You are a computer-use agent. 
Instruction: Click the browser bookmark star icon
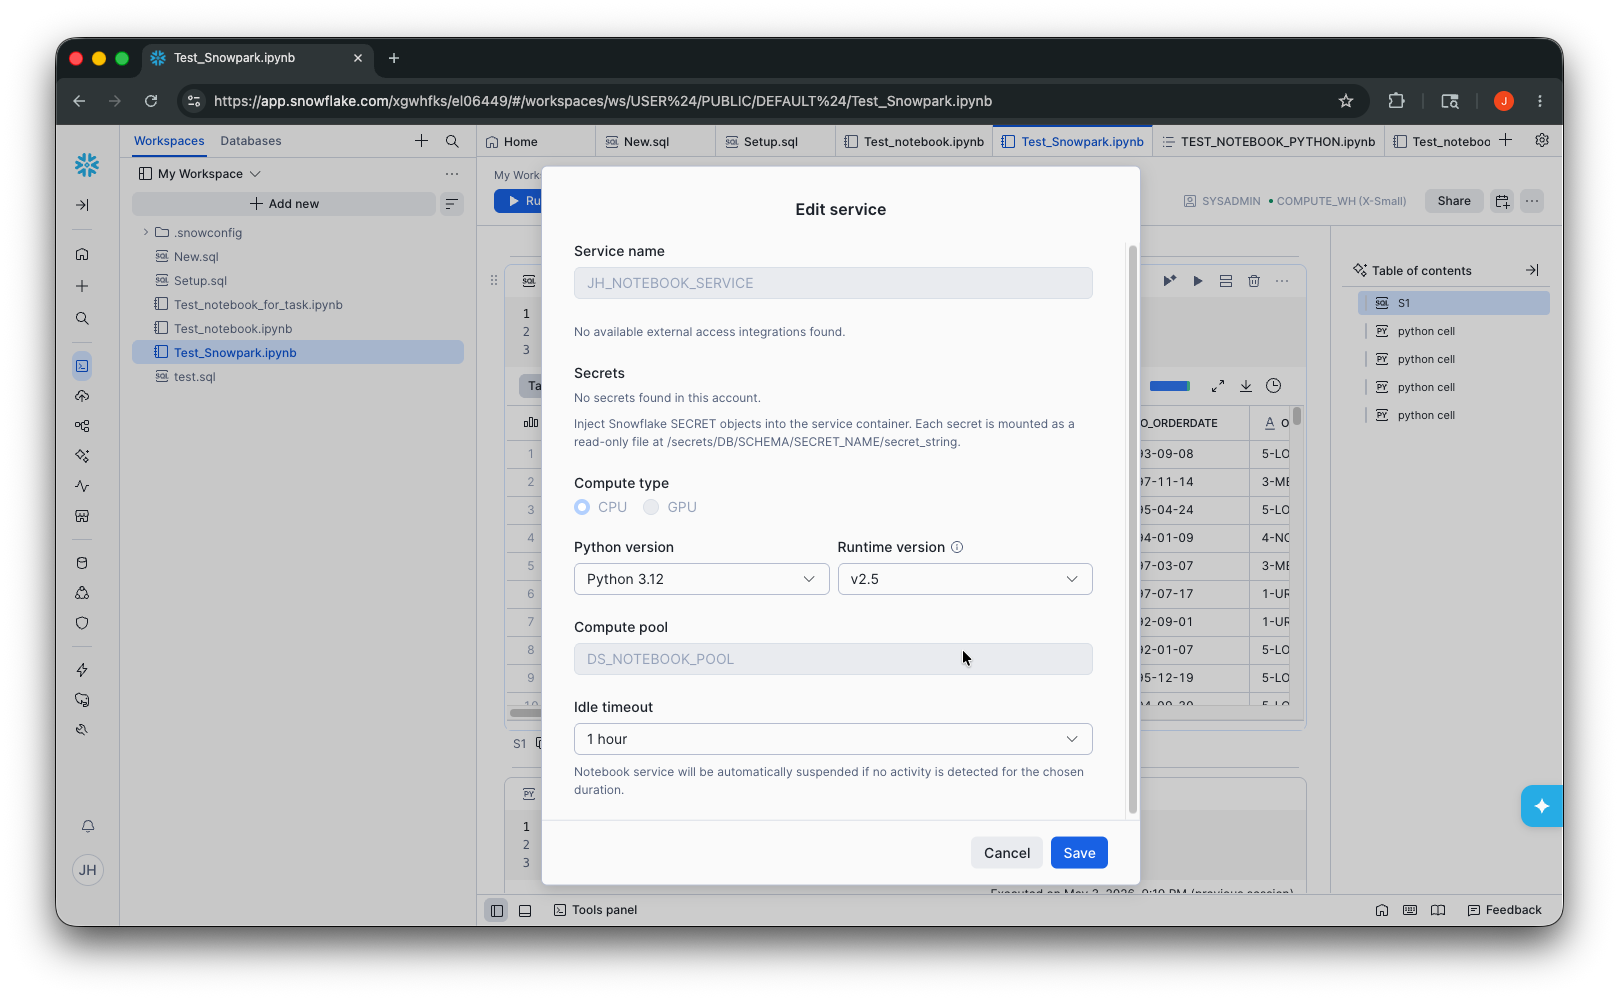[1346, 101]
